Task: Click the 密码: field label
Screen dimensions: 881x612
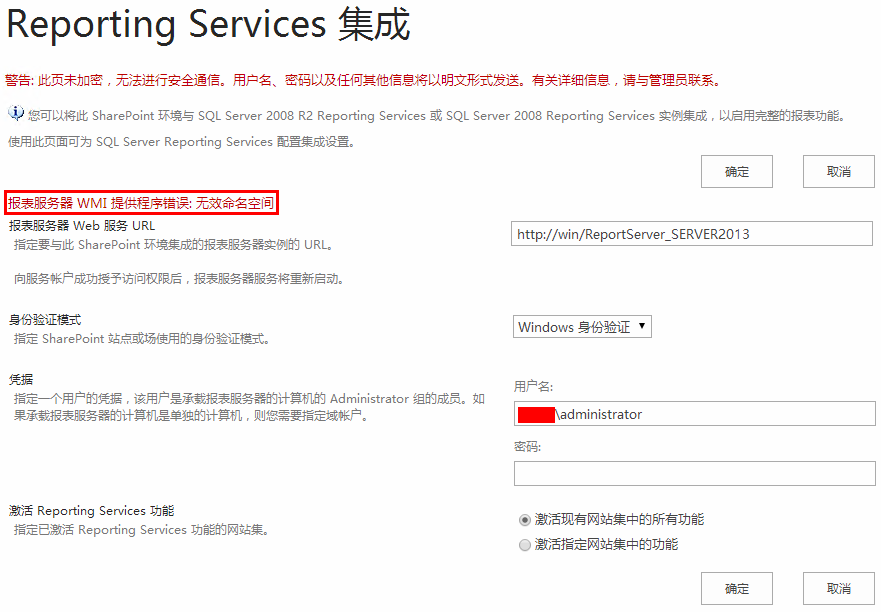Action: coord(528,447)
